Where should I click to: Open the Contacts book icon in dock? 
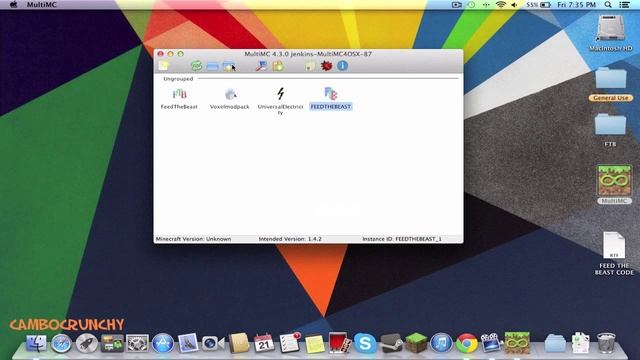click(239, 343)
